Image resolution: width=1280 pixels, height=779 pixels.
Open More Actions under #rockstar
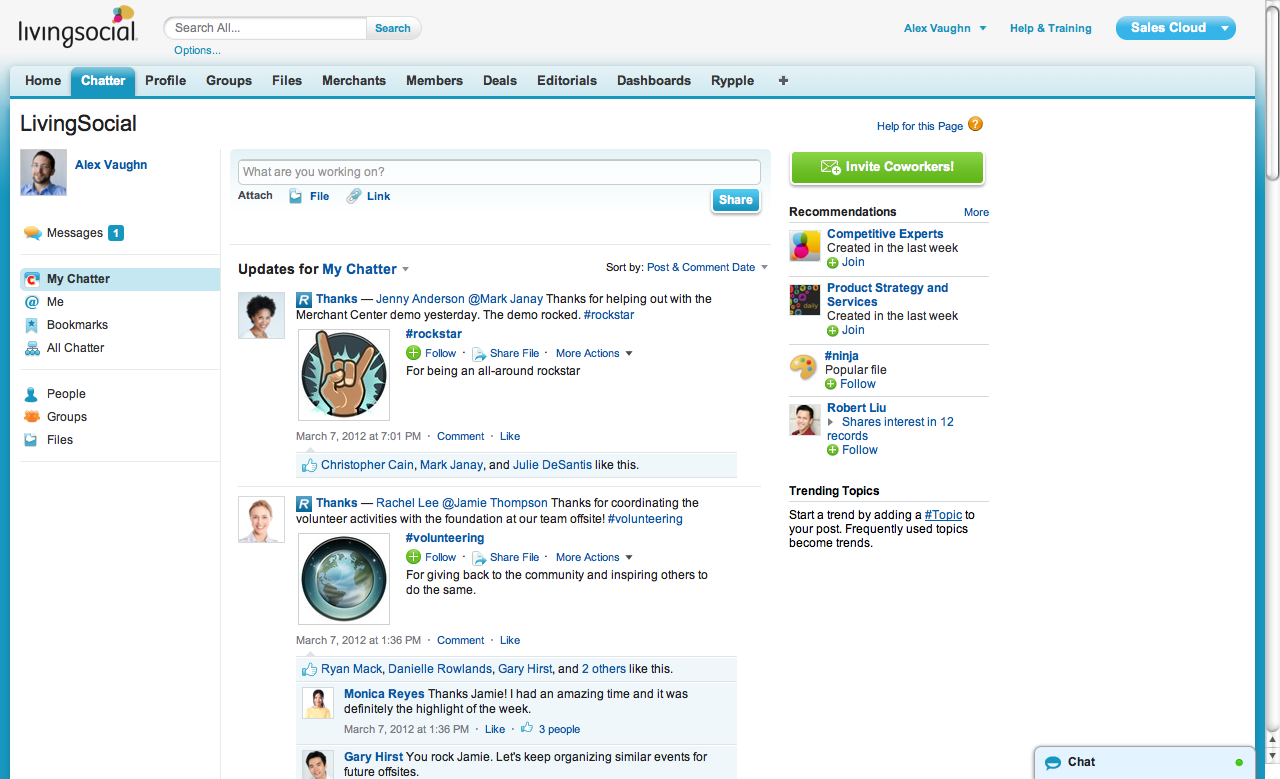[594, 353]
